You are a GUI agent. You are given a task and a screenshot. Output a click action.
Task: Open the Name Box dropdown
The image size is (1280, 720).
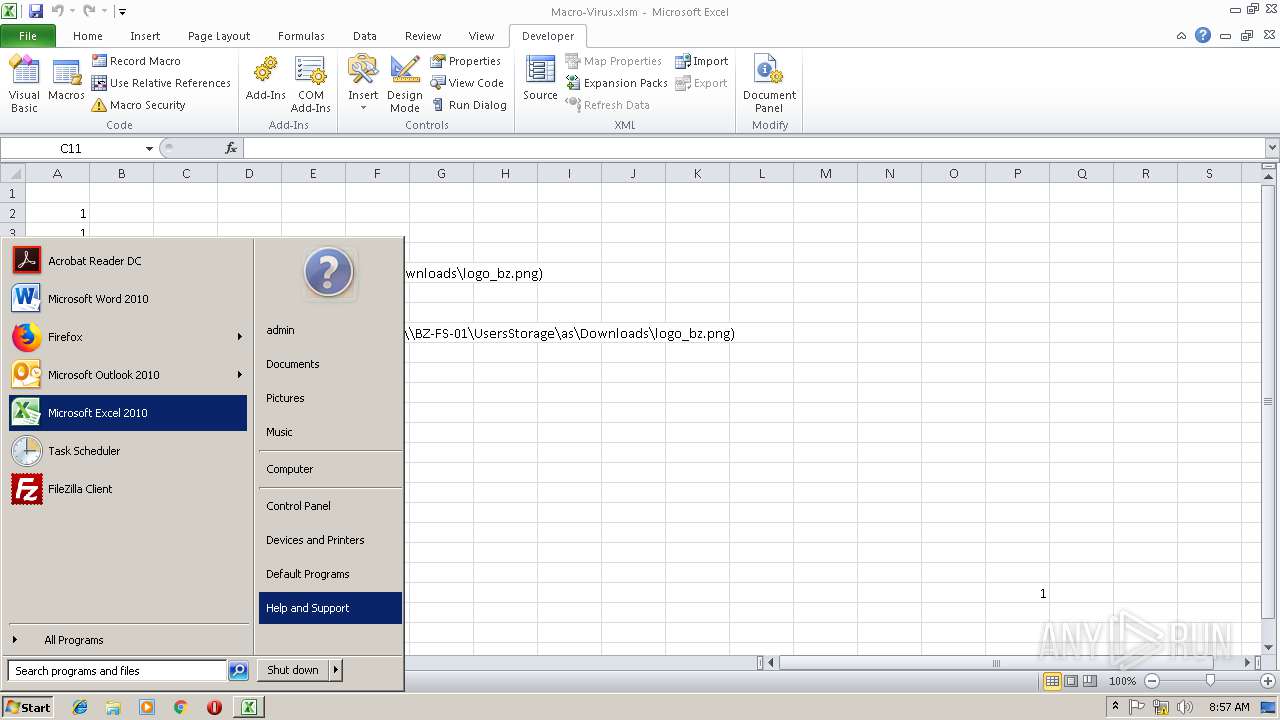149,148
